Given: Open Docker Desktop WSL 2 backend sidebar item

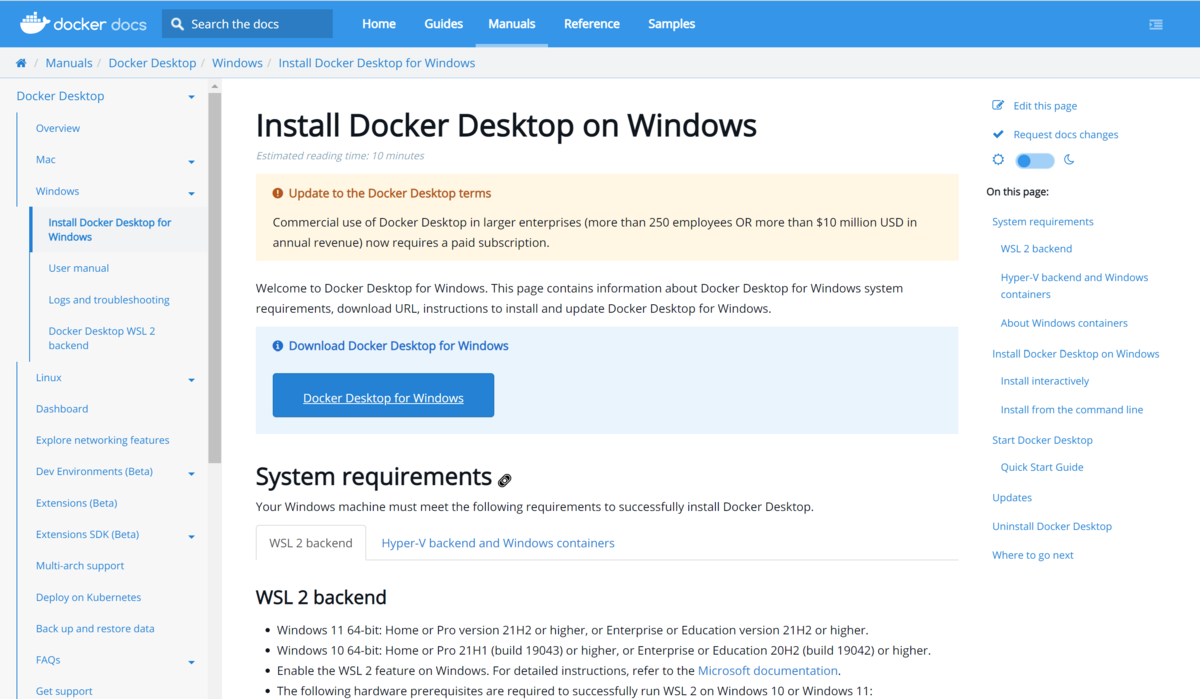Looking at the screenshot, I should [x=102, y=338].
